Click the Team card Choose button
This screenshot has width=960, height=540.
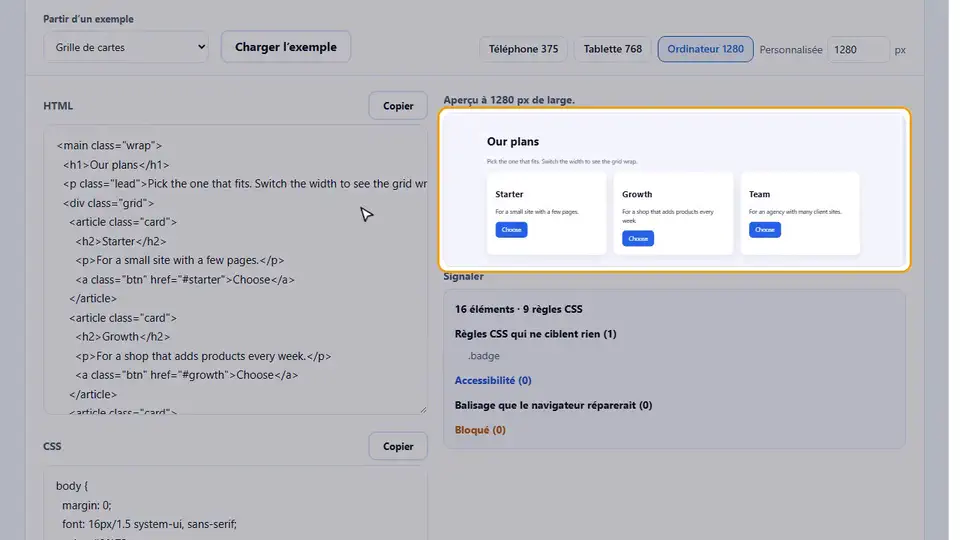(765, 230)
